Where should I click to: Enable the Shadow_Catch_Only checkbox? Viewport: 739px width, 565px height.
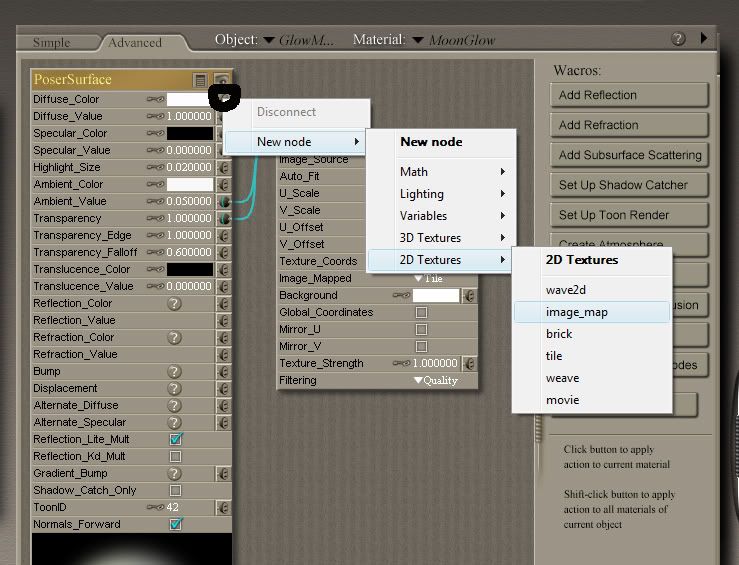176,491
